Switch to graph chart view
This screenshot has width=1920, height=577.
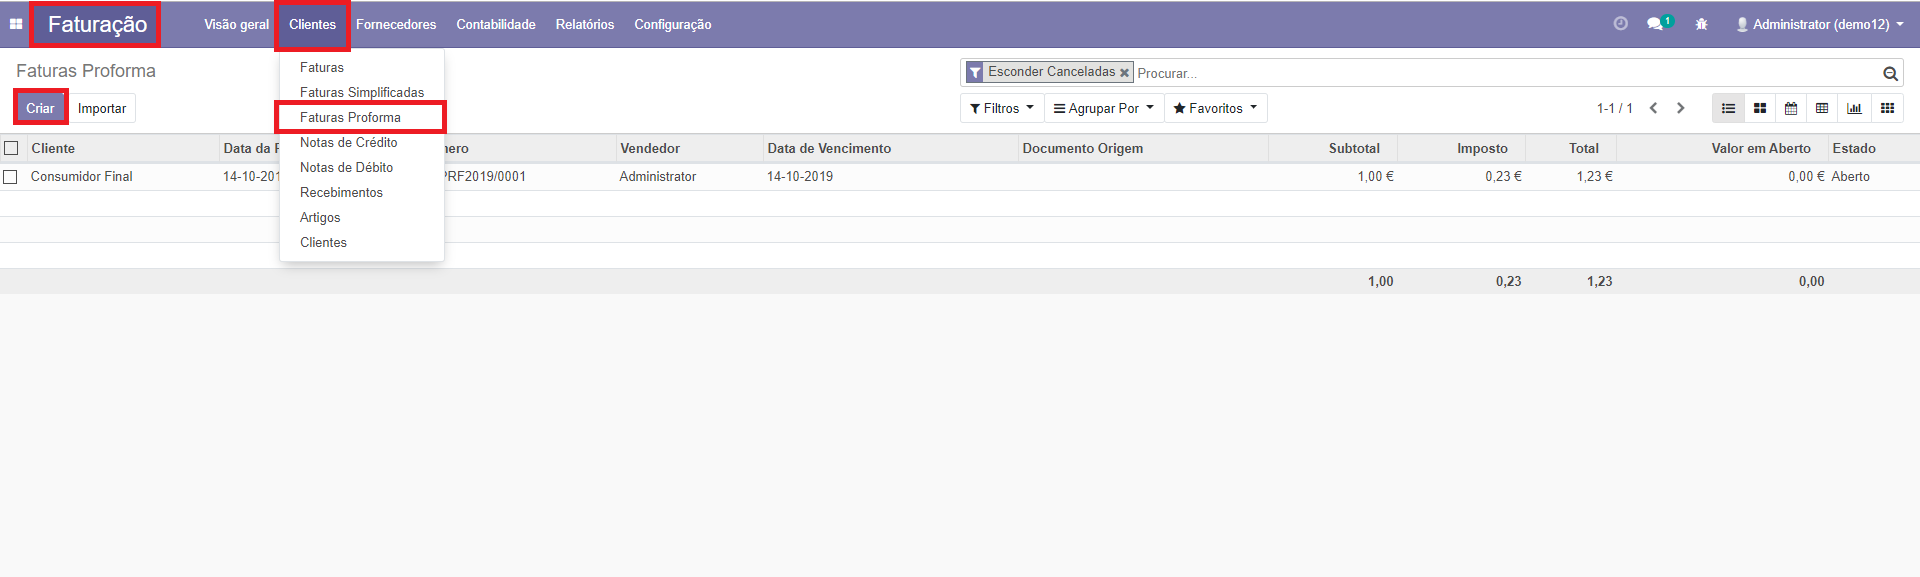pos(1854,108)
